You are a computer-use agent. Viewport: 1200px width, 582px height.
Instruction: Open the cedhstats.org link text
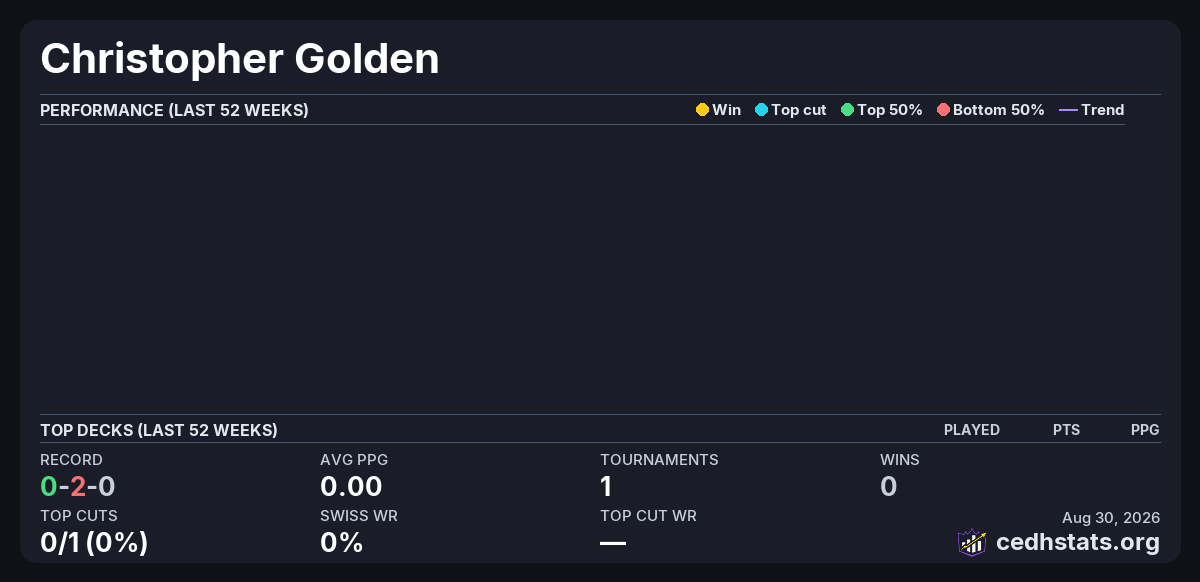coord(1078,542)
